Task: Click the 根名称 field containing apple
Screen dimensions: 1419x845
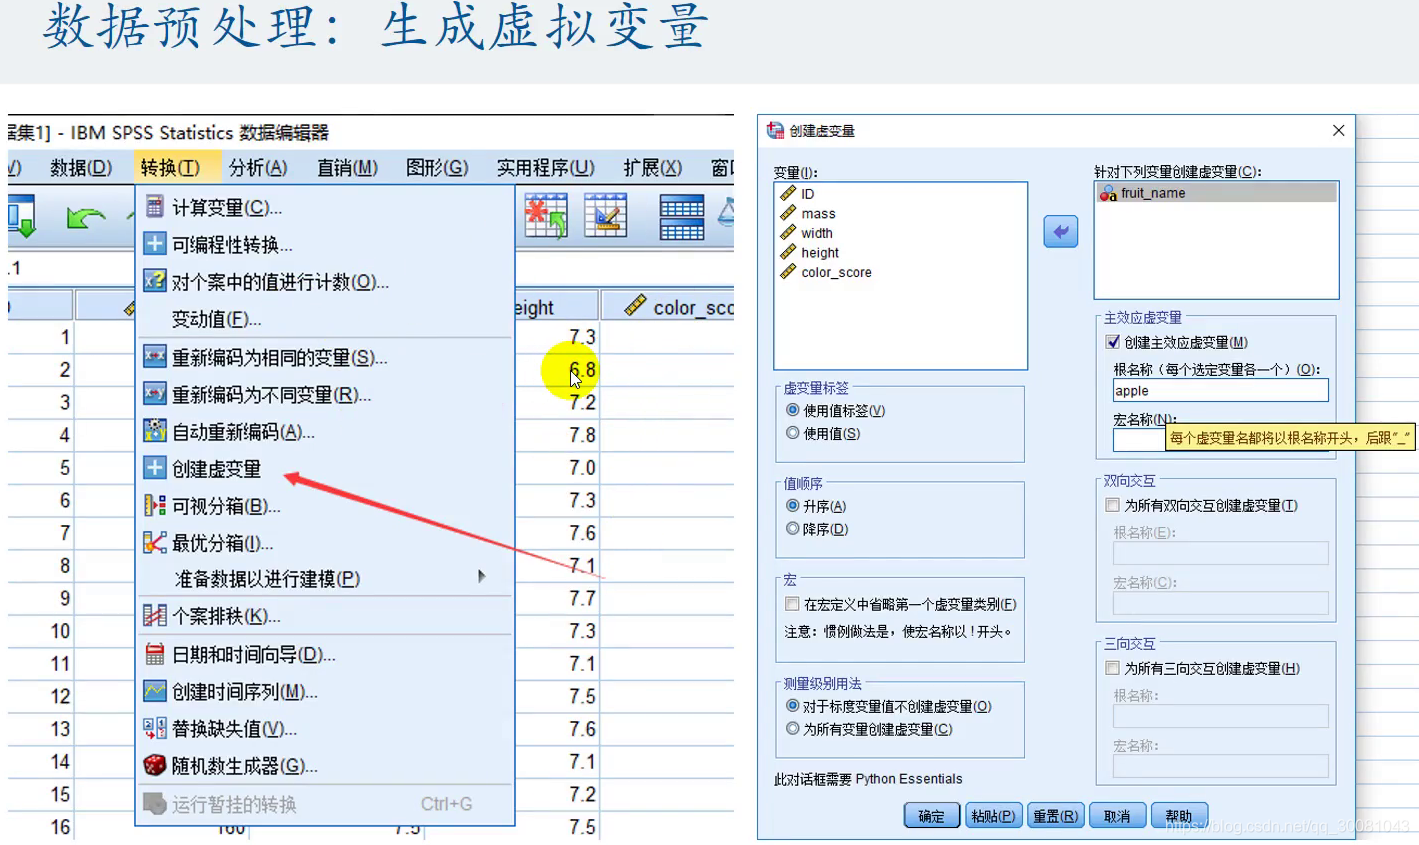Action: tap(1220, 390)
